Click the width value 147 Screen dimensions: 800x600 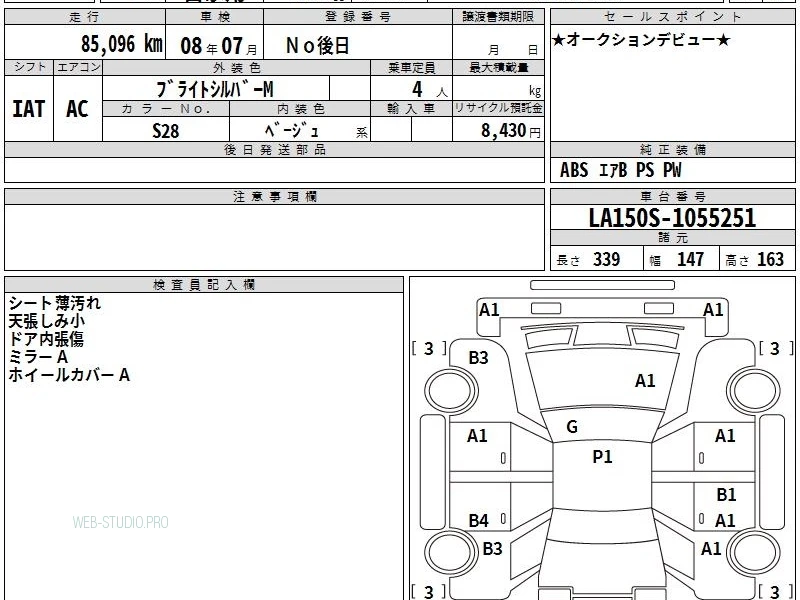(x=690, y=259)
